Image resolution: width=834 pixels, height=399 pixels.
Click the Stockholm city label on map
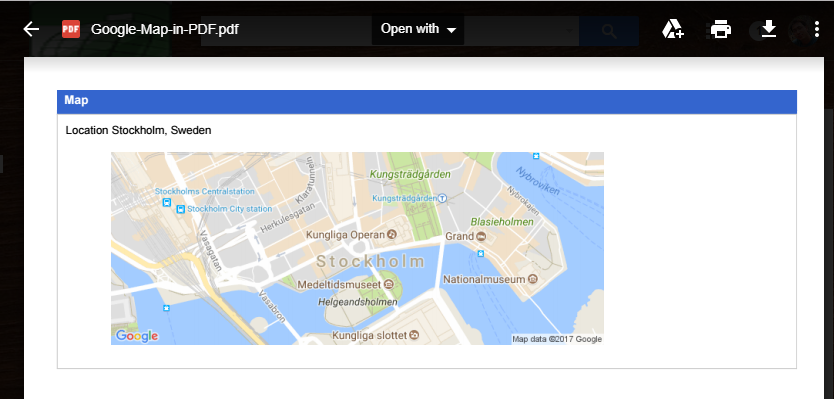tap(371, 262)
